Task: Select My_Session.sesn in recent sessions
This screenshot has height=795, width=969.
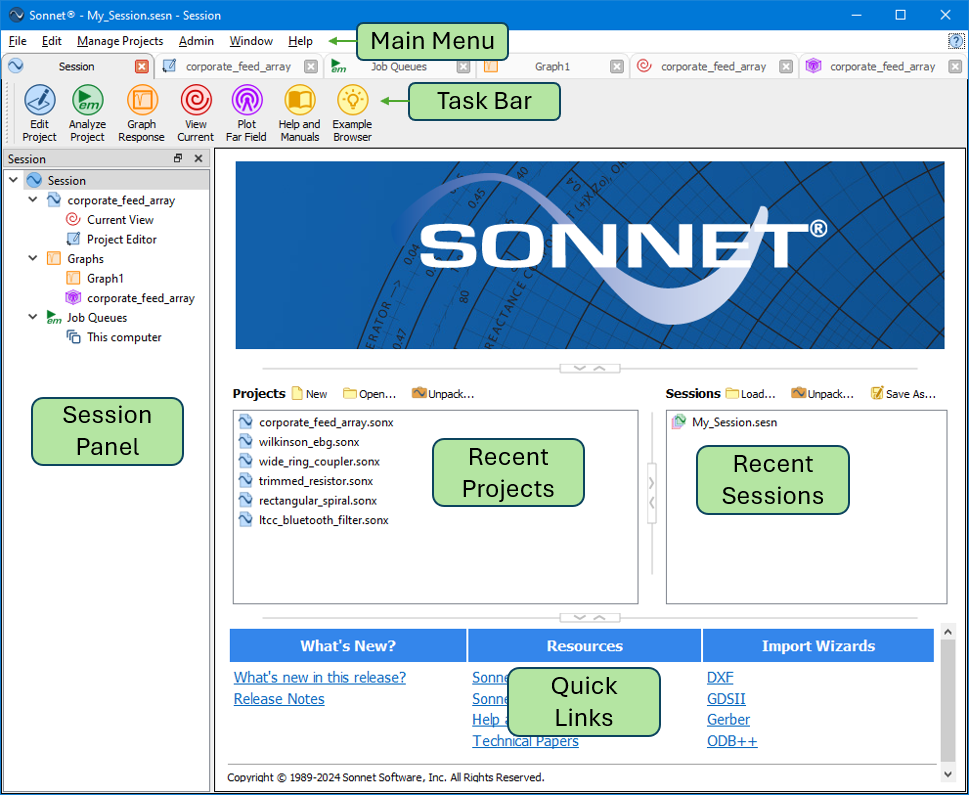Action: click(734, 422)
